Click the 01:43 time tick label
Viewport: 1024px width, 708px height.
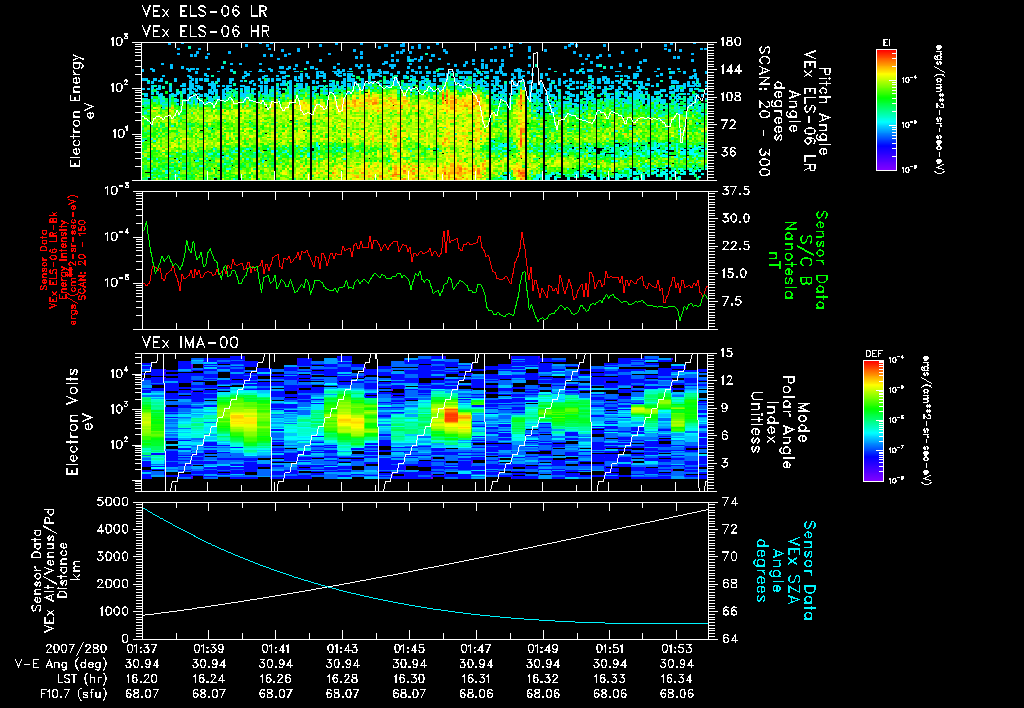(342, 649)
